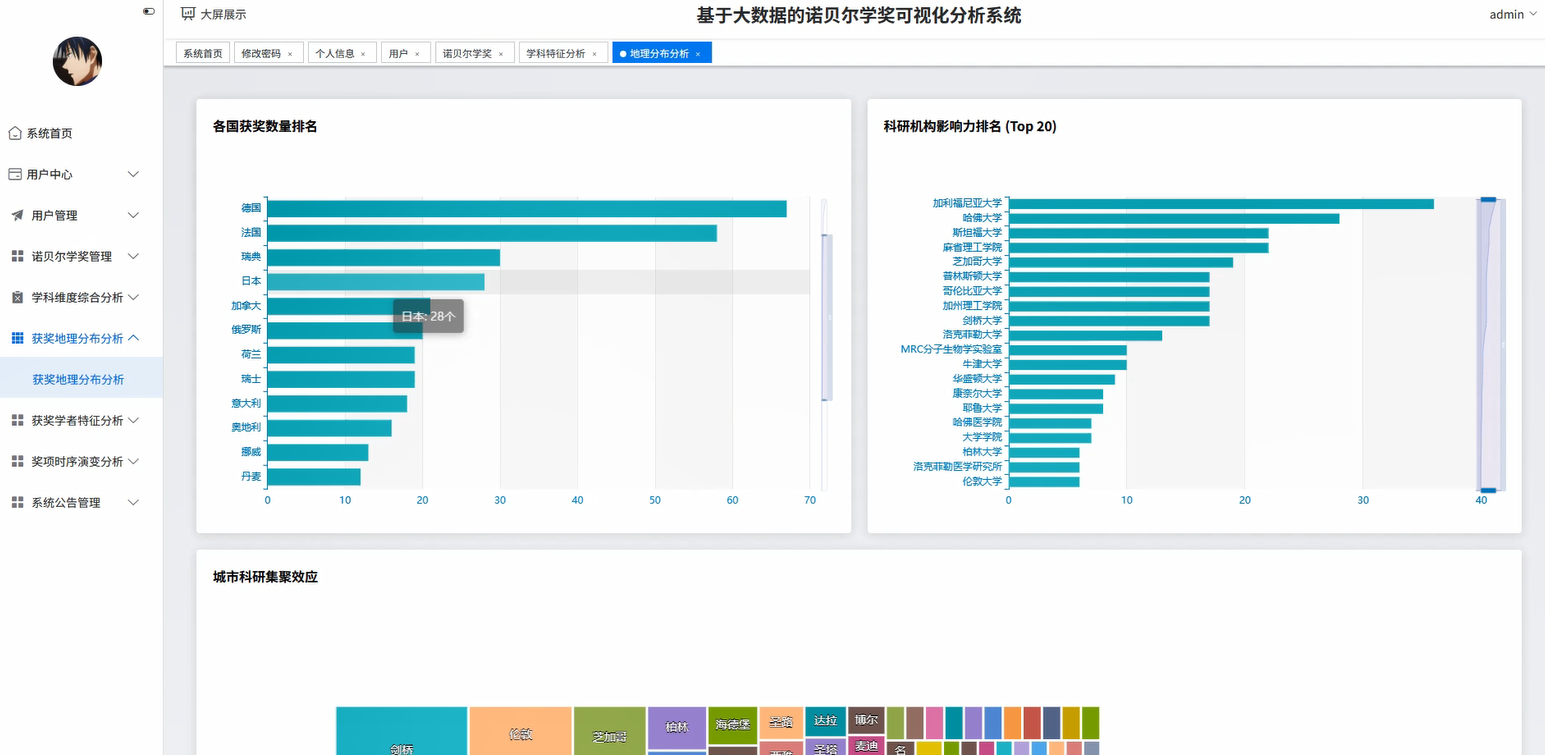This screenshot has height=755, width=1545.
Task: Click the 各国获奖数量排名 chart title
Action: (x=265, y=126)
